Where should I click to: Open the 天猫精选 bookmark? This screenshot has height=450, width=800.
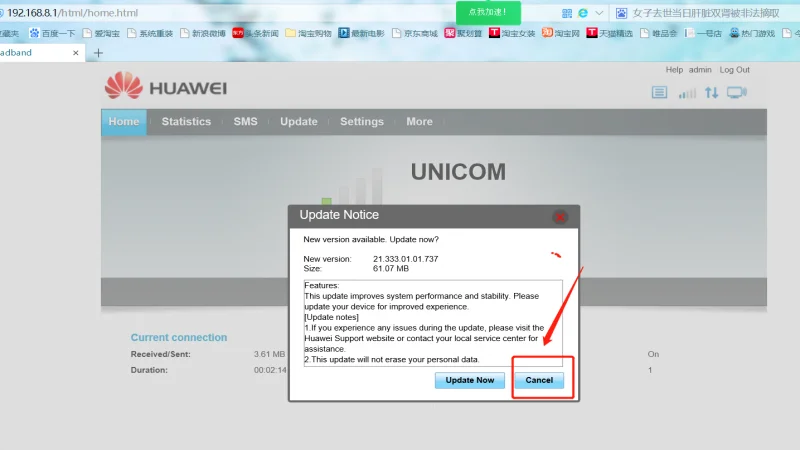click(610, 33)
